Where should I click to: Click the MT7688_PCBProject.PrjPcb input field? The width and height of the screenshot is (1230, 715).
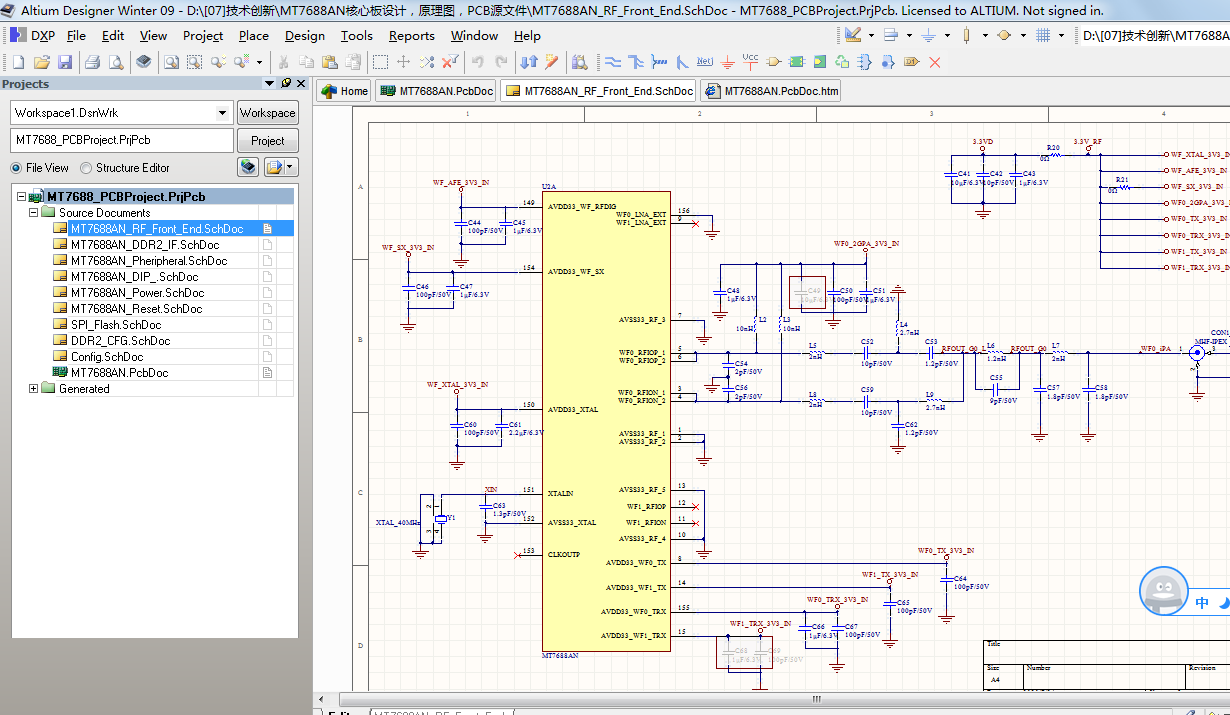coord(122,141)
